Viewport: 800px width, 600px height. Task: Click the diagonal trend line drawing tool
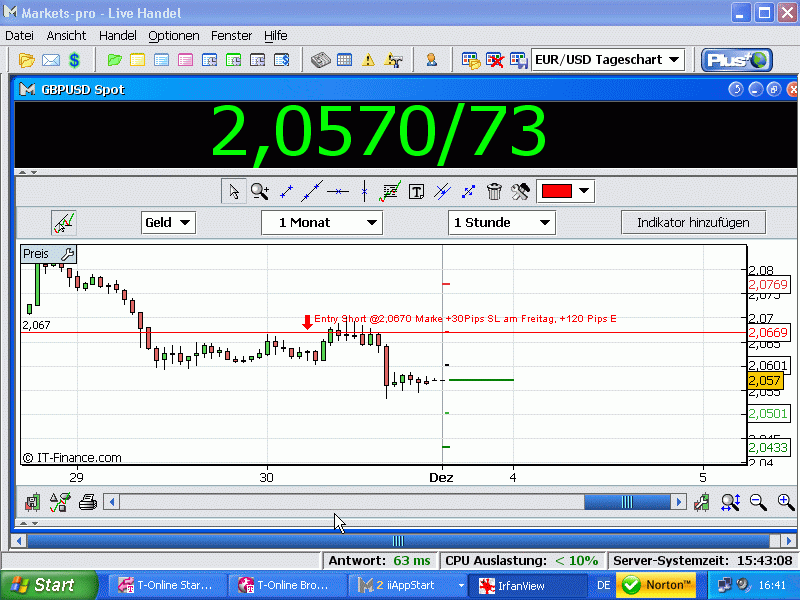312,191
